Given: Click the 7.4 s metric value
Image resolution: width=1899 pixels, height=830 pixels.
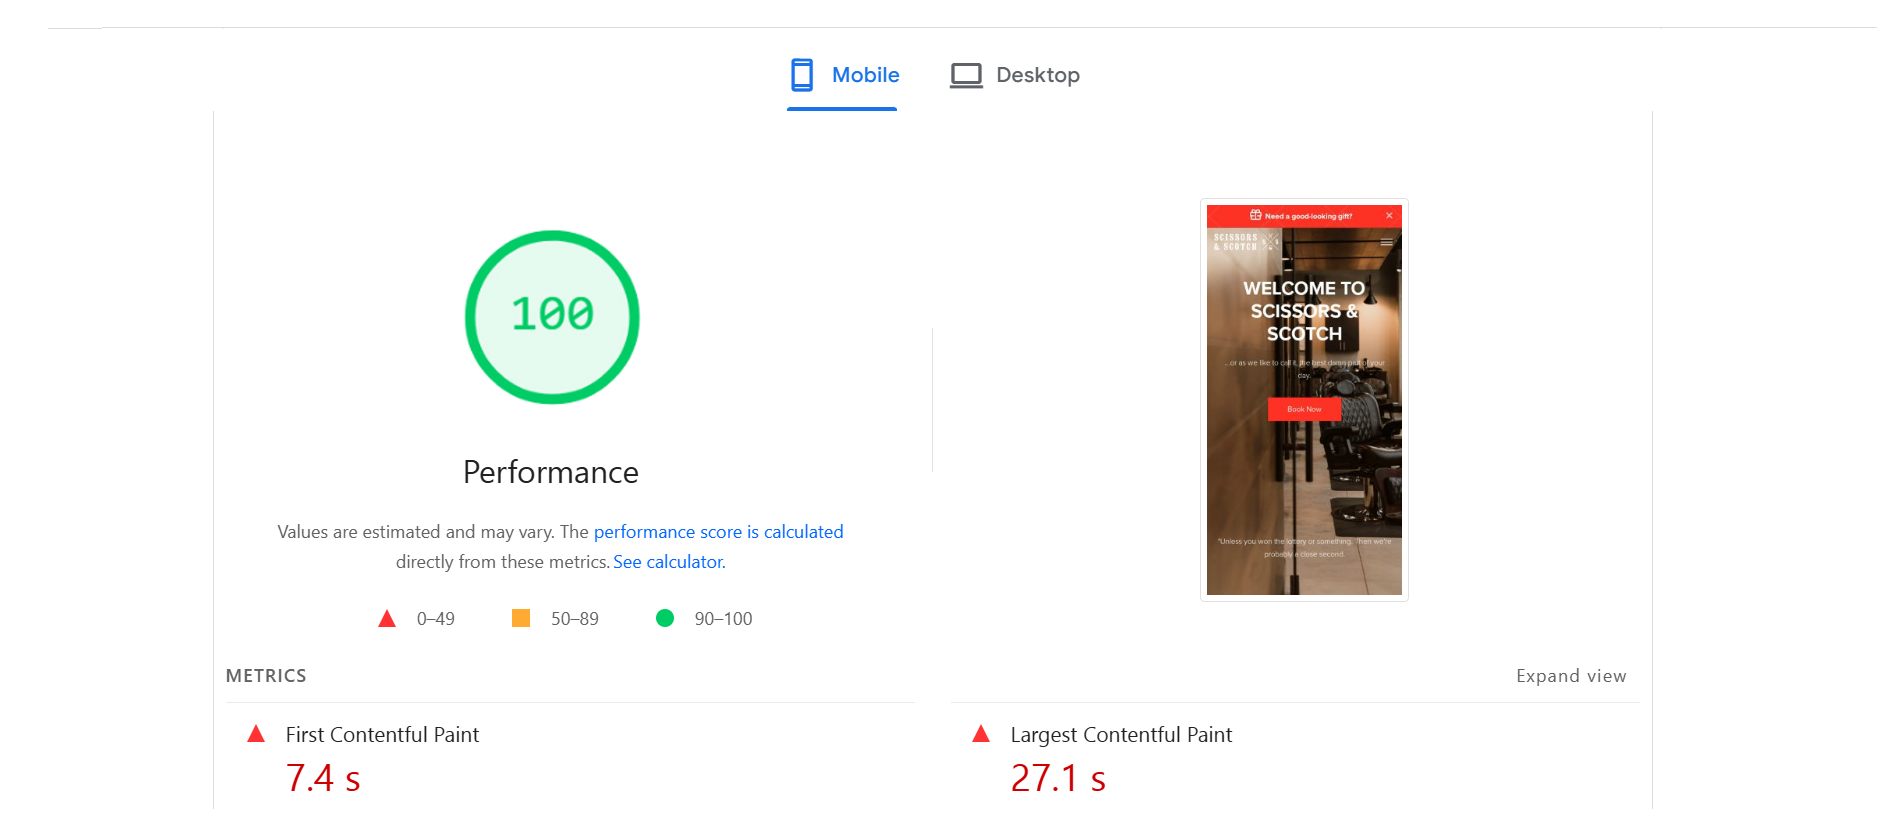Looking at the screenshot, I should [x=323, y=778].
